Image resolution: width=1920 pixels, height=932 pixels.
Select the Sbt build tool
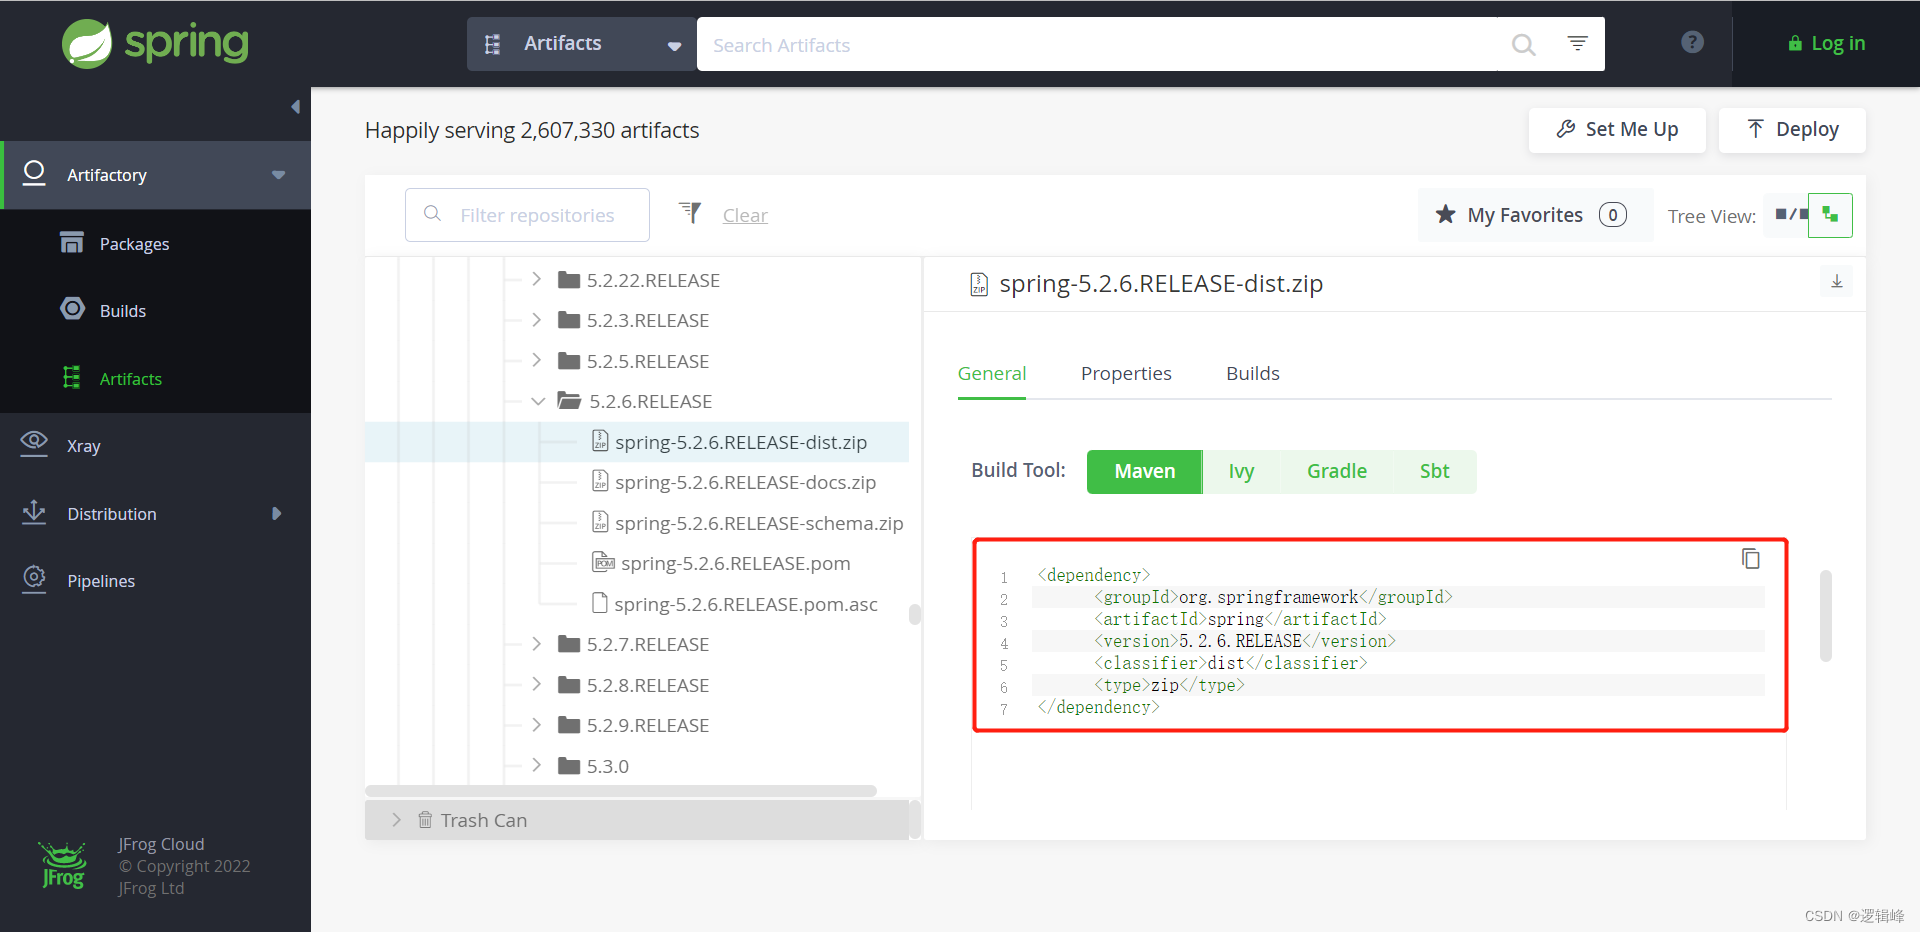coord(1434,471)
